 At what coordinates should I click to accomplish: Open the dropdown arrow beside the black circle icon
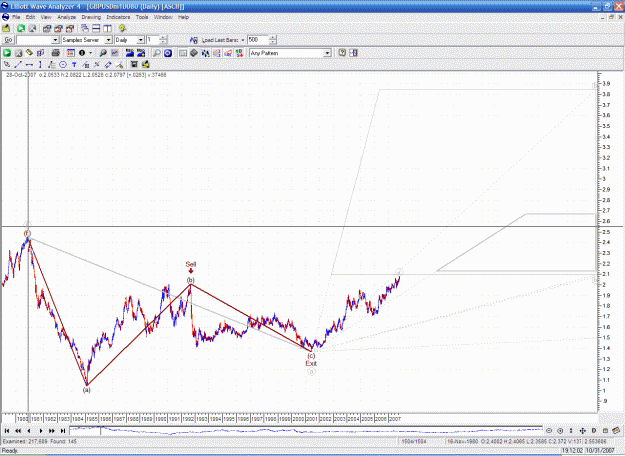tap(90, 53)
